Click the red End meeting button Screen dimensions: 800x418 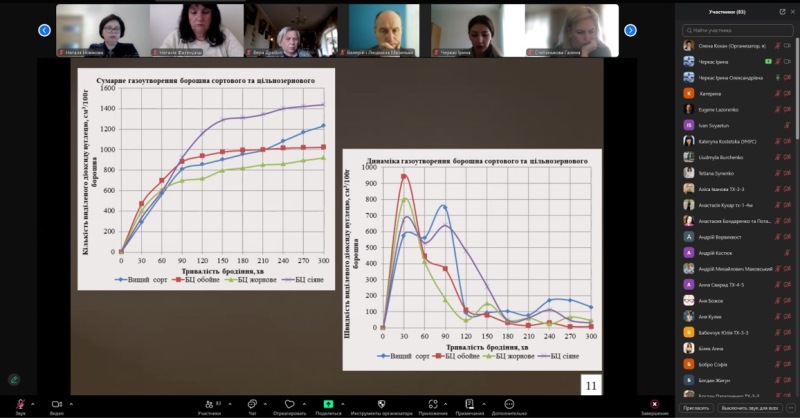(x=654, y=403)
